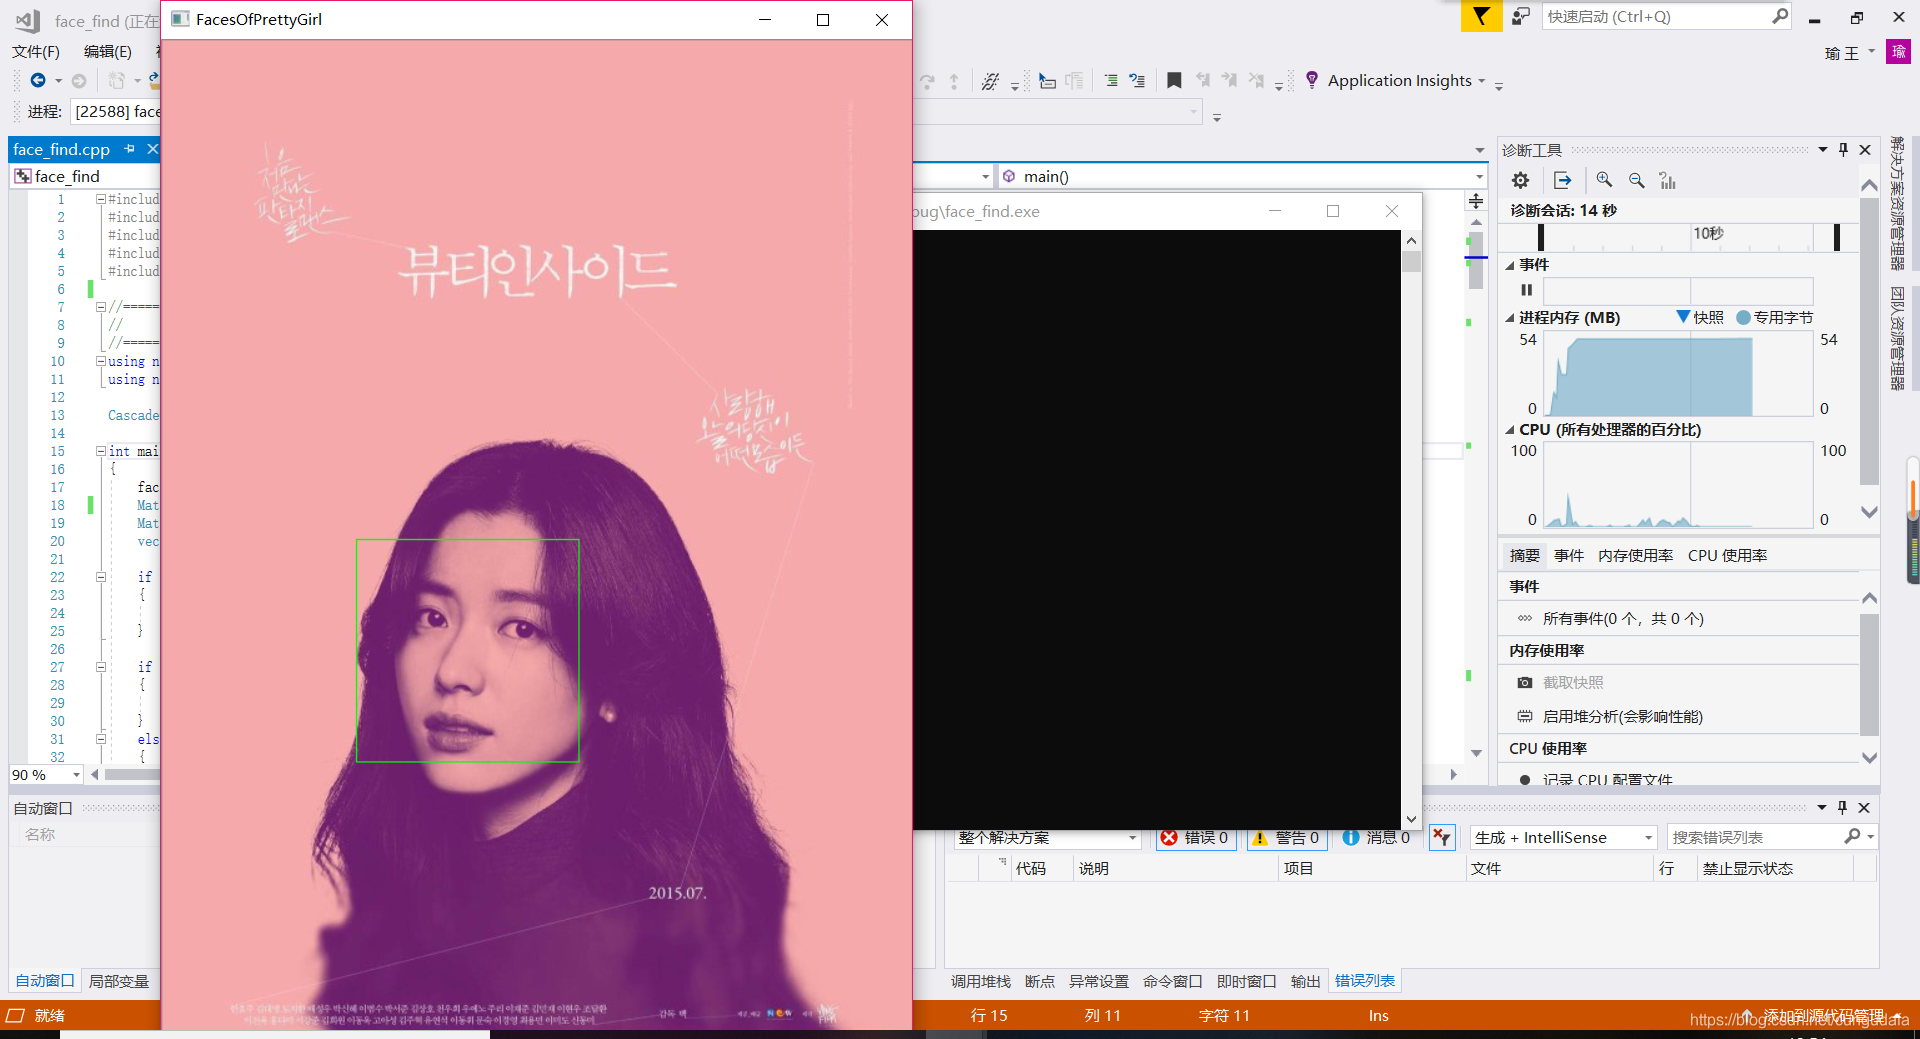Pin the error list panel
Image resolution: width=1920 pixels, height=1039 pixels.
1842,807
